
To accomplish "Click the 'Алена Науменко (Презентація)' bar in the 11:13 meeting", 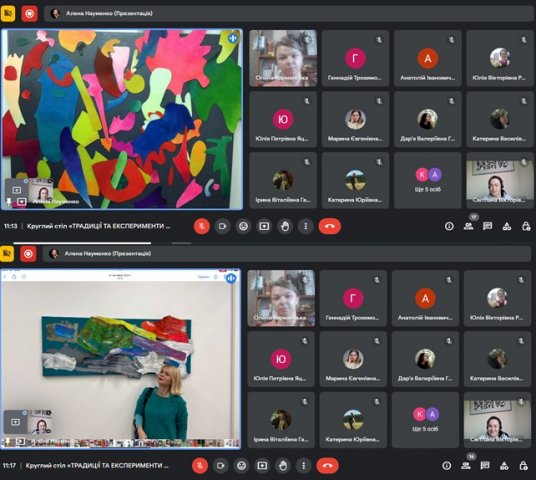I will coord(288,14).
